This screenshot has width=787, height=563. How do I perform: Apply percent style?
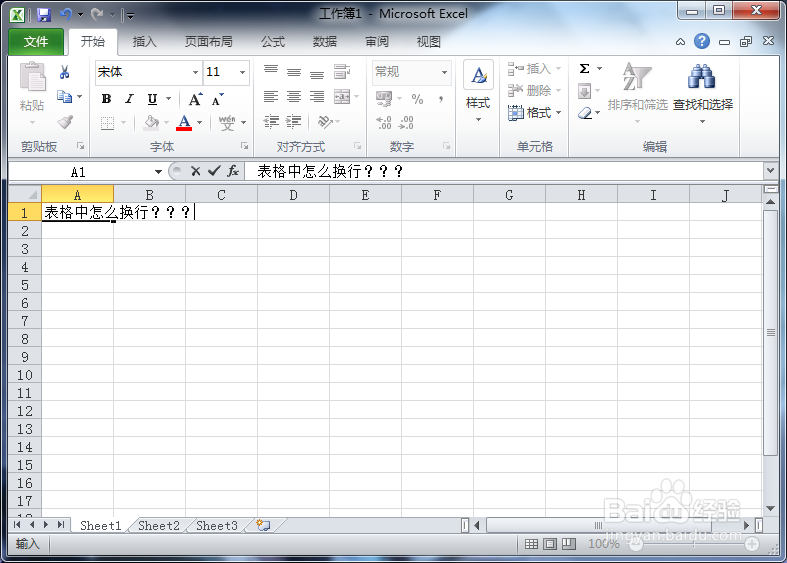[x=418, y=99]
